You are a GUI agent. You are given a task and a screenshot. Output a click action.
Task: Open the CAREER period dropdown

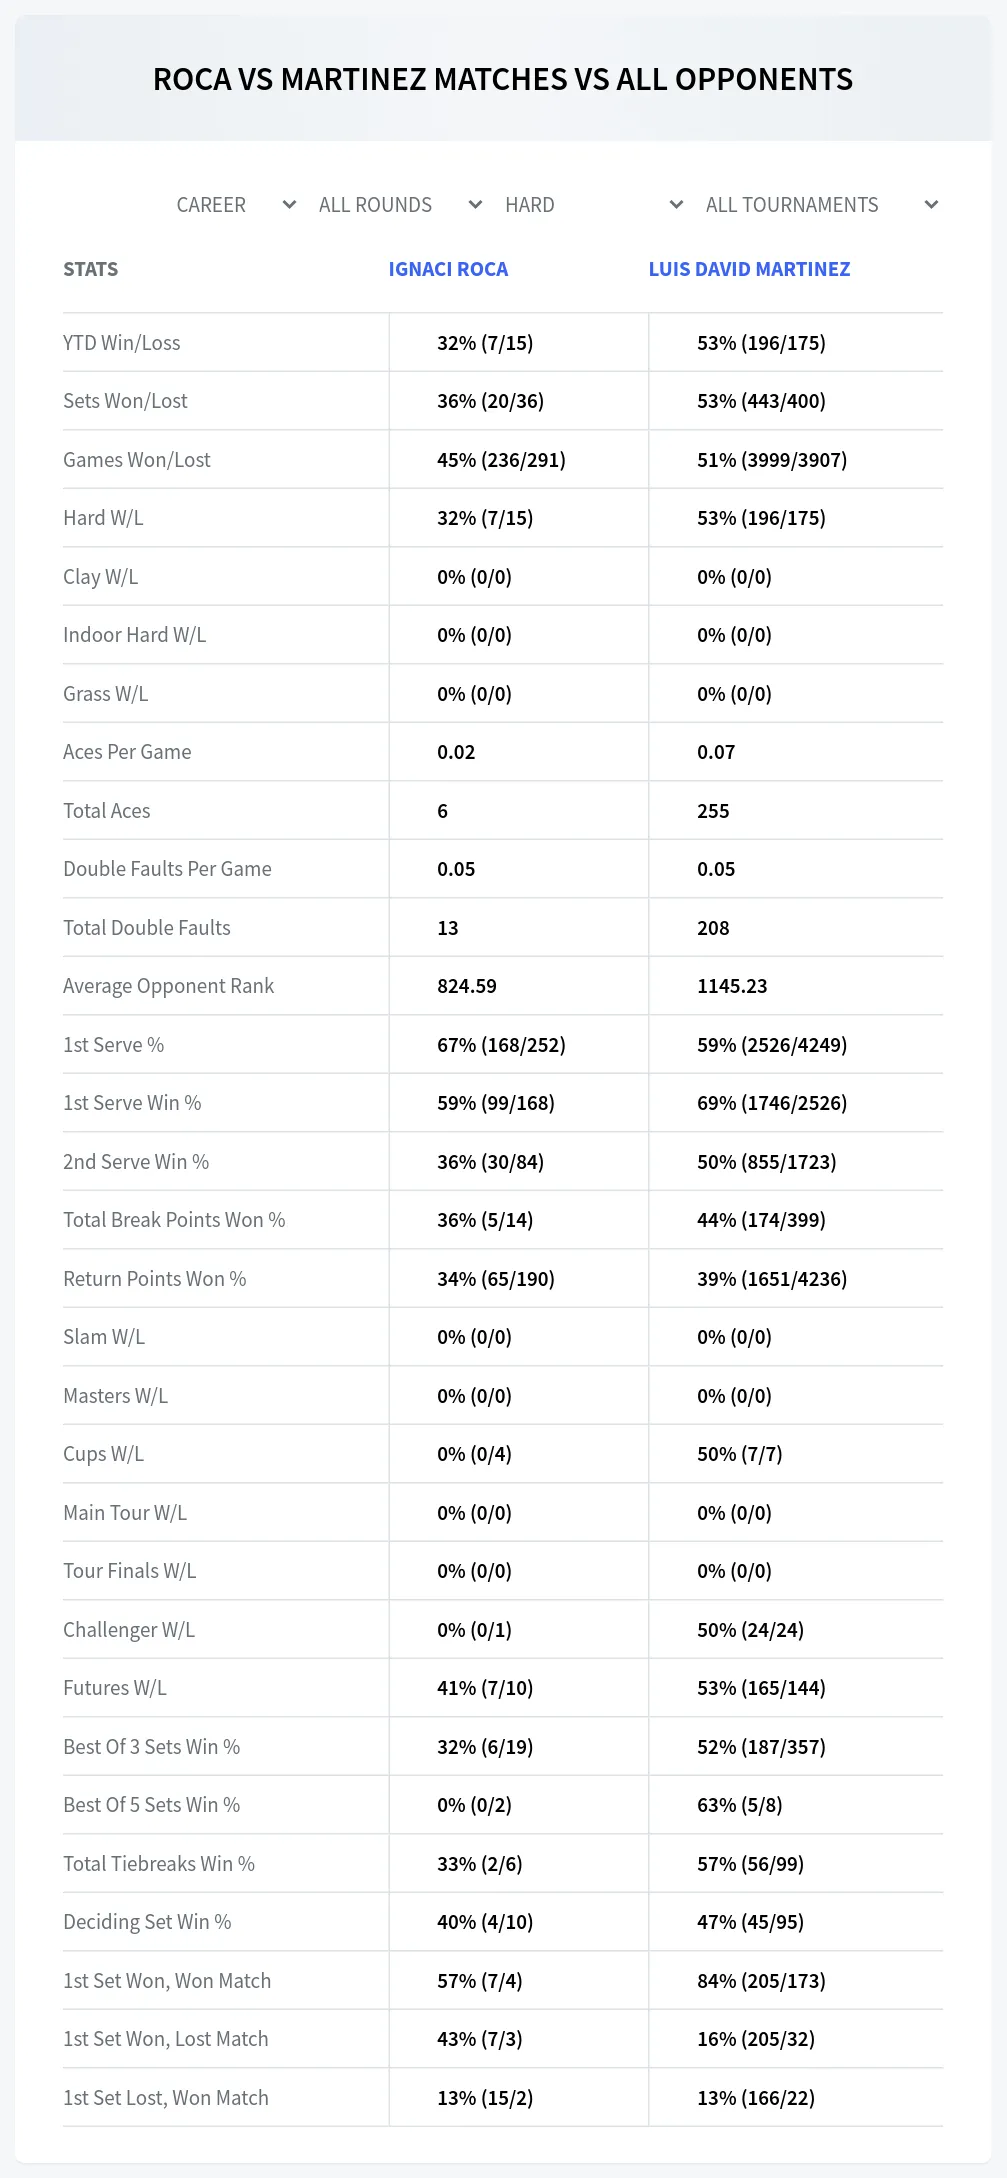click(x=236, y=205)
